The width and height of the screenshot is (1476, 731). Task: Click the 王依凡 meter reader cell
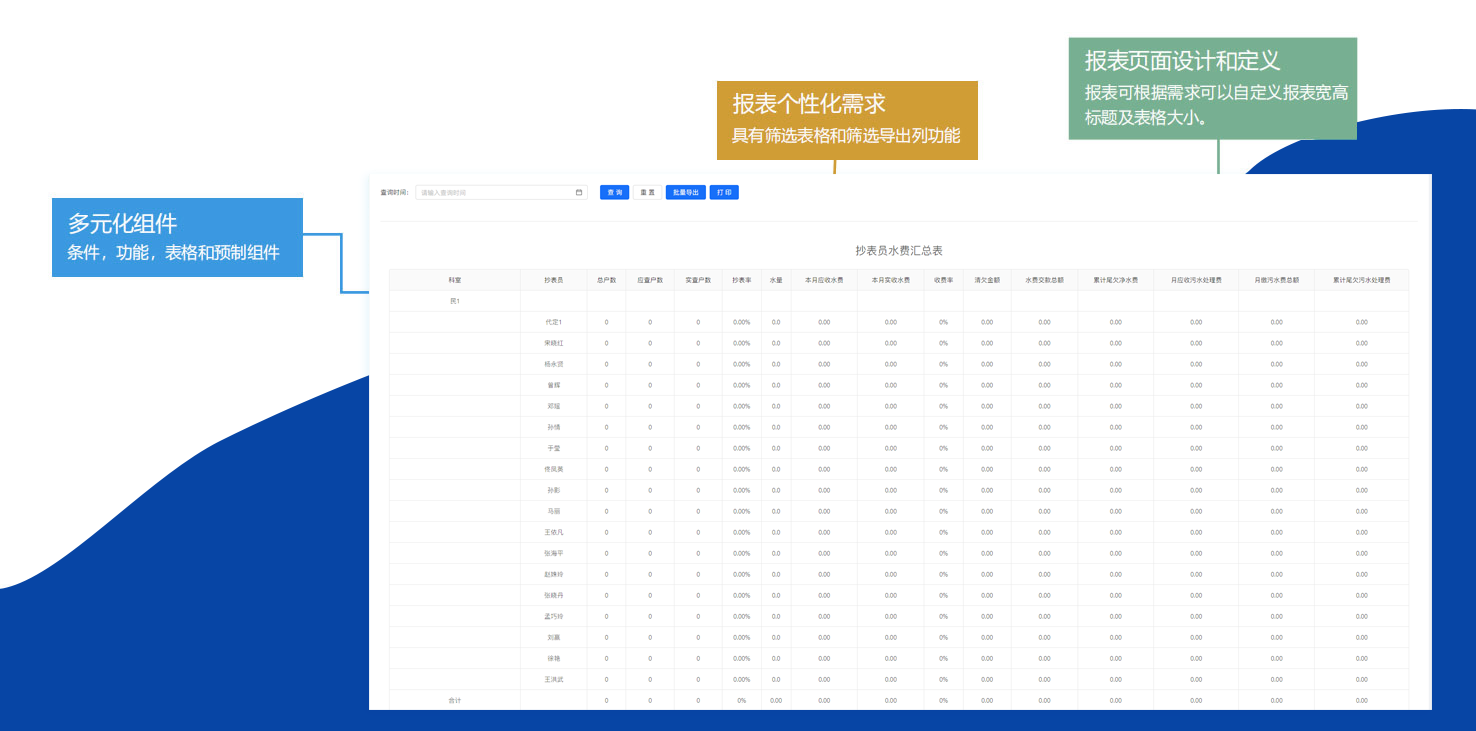point(553,532)
